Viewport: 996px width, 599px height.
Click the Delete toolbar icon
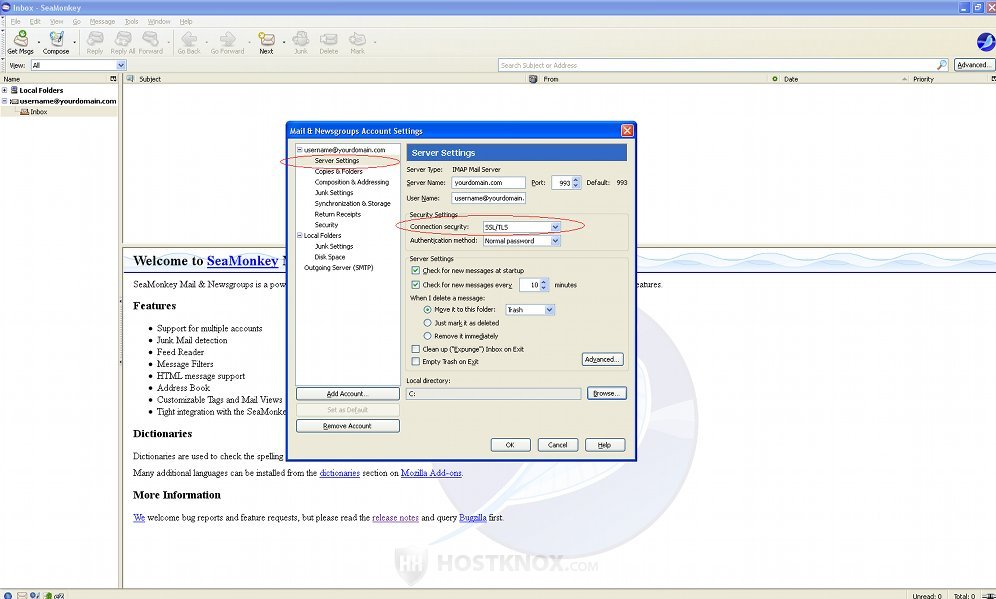[328, 39]
